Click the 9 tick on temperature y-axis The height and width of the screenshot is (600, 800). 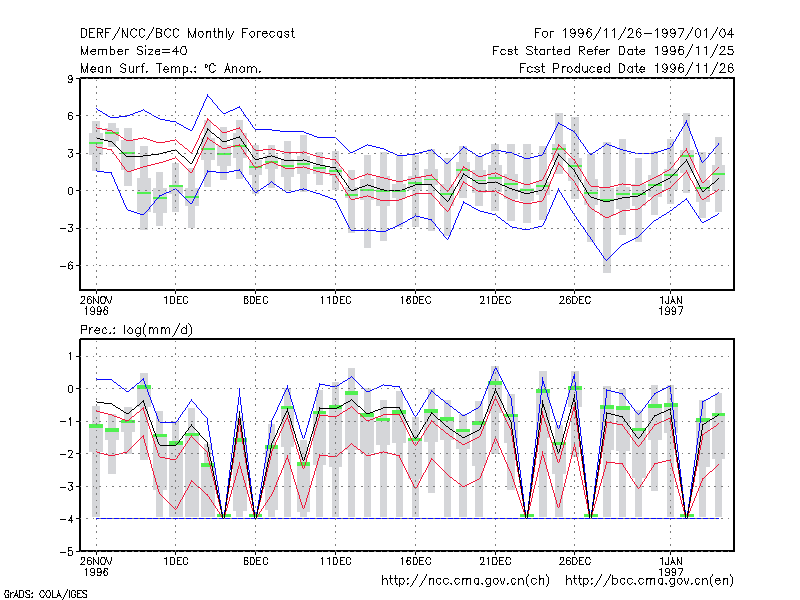[x=70, y=79]
